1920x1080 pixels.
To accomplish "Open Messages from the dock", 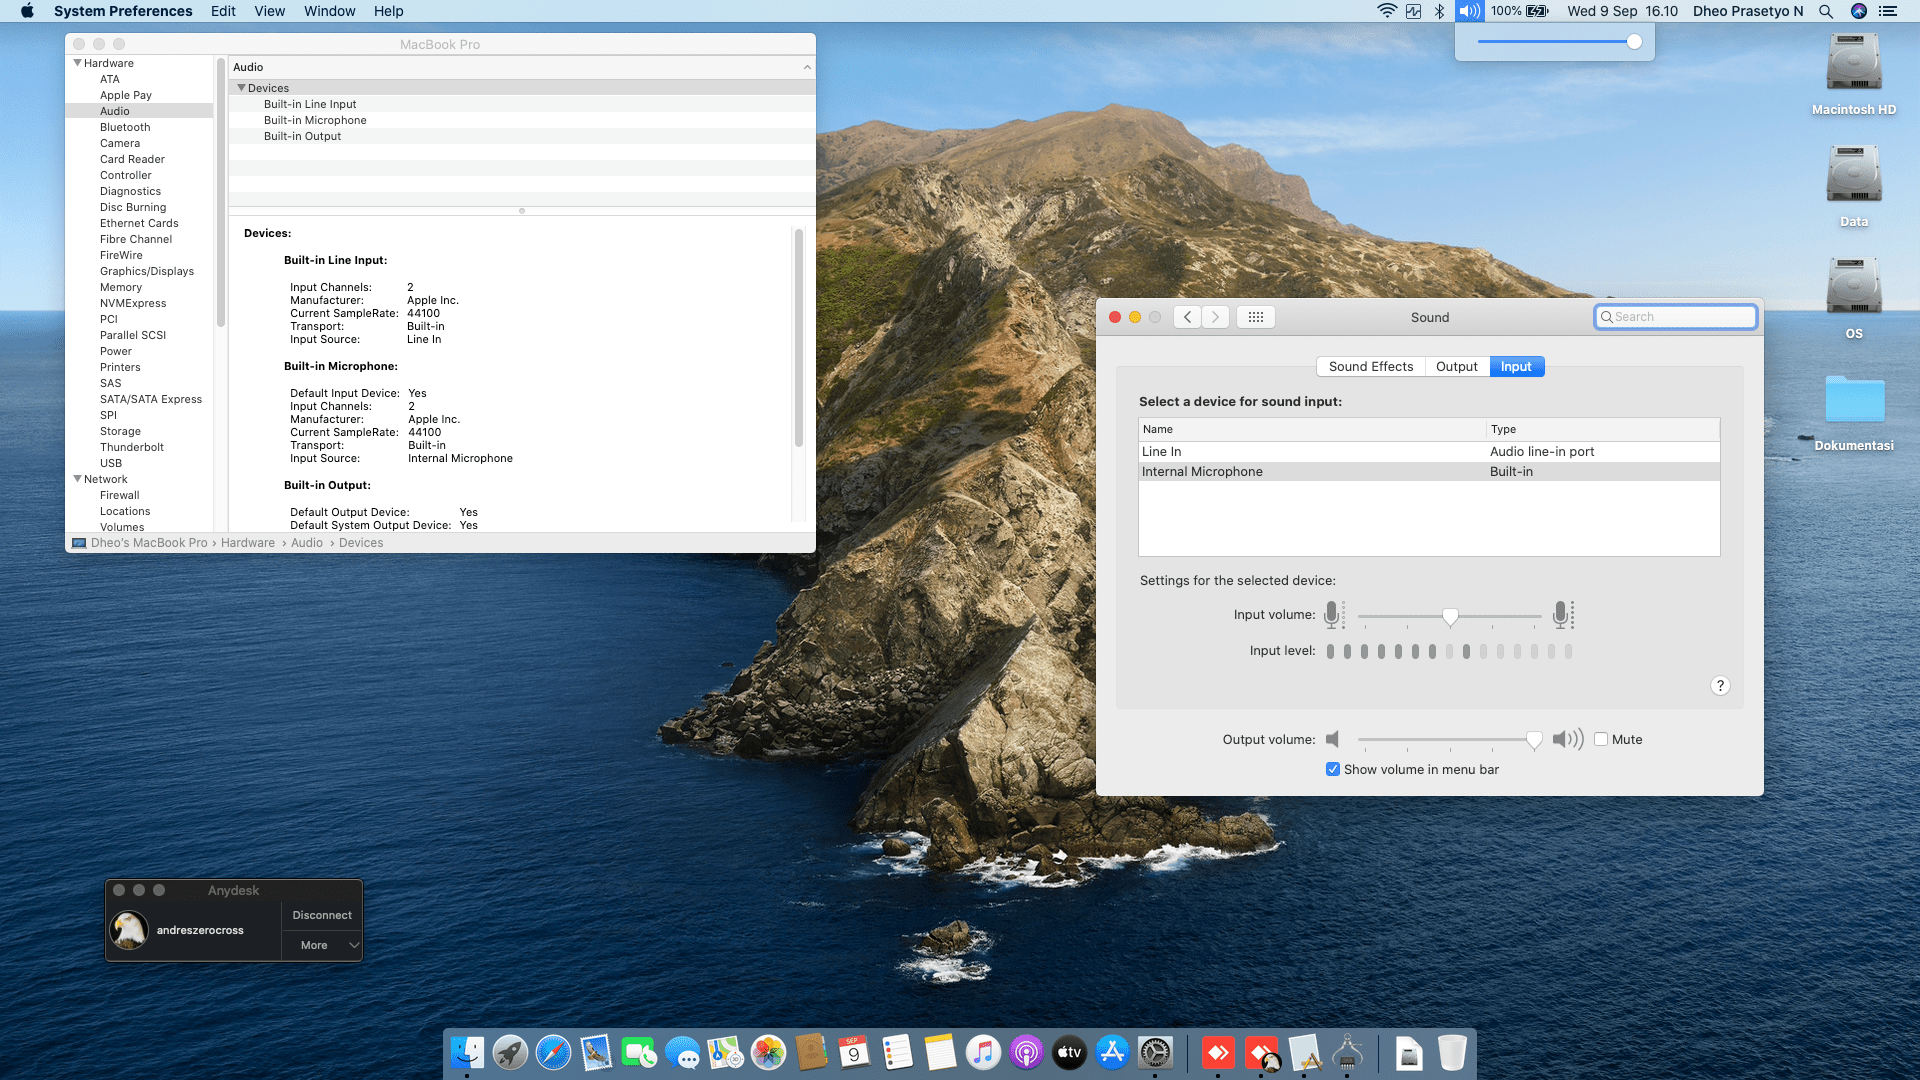I will point(682,1052).
